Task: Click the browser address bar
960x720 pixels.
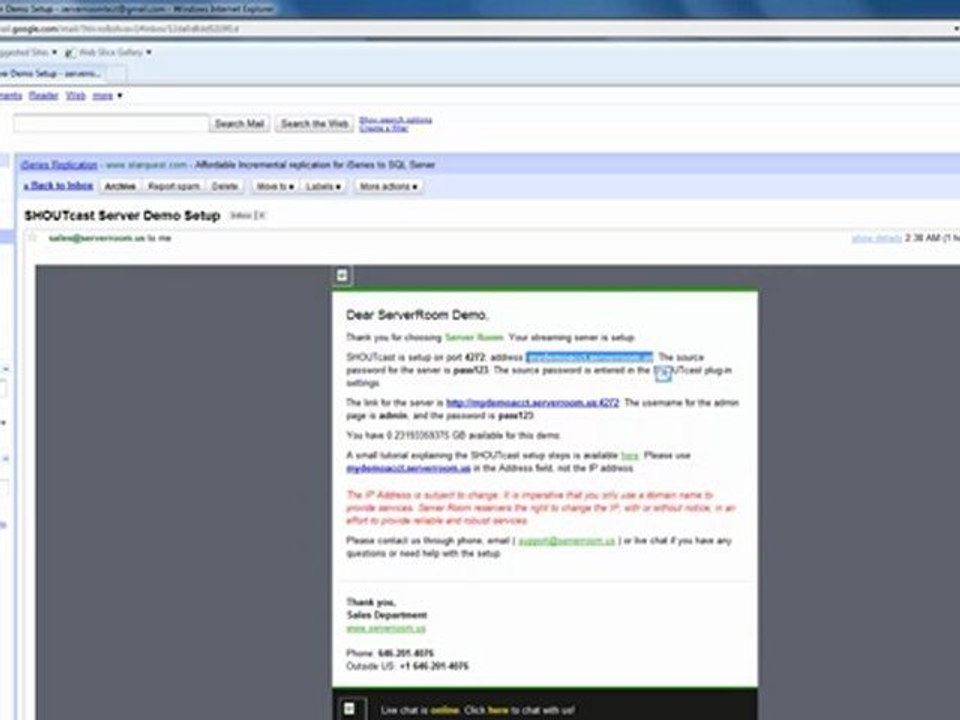Action: click(x=478, y=29)
